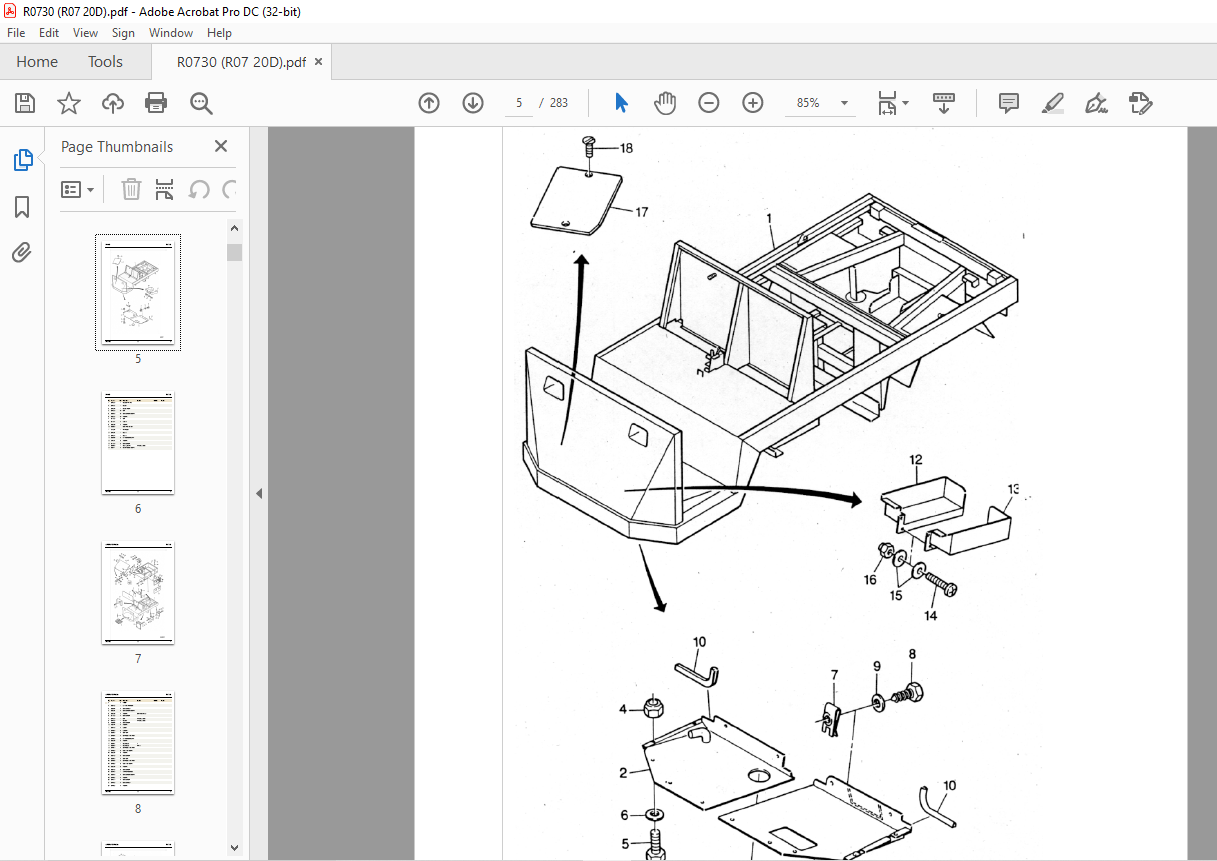Click the insert pages icon in thumbnails
Image resolution: width=1217 pixels, height=861 pixels.
coord(165,189)
